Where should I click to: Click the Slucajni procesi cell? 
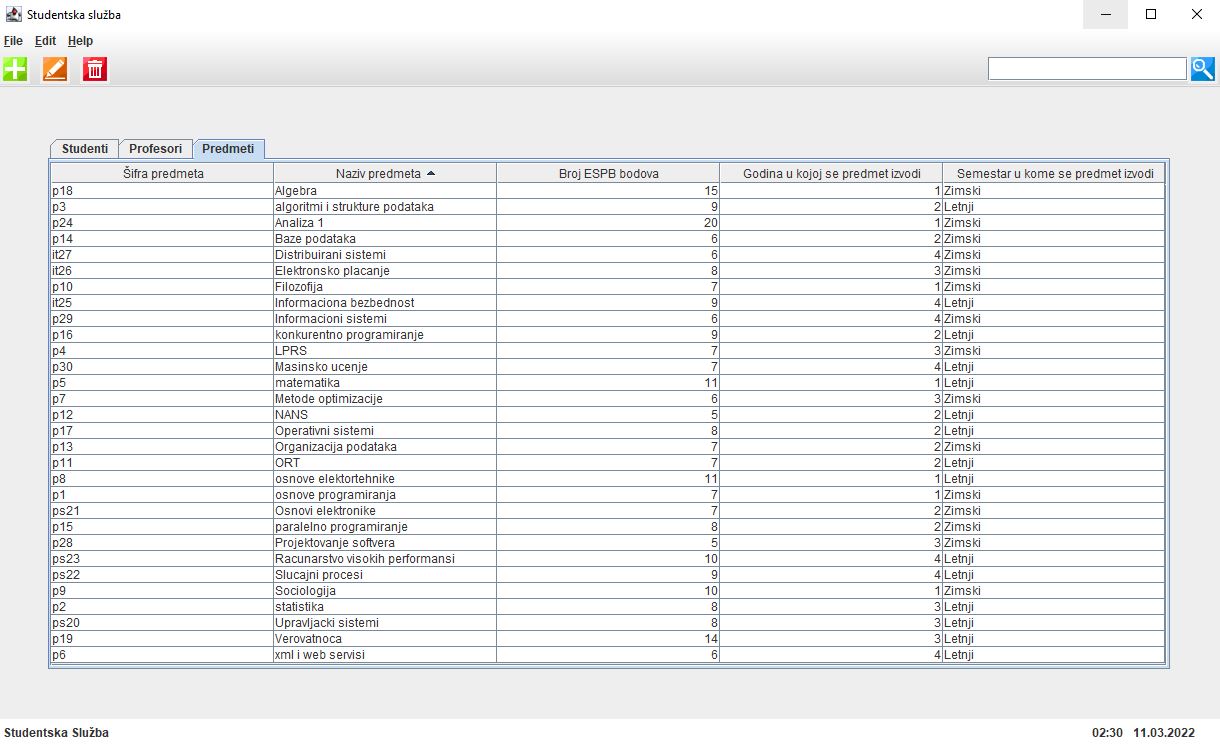click(x=385, y=575)
